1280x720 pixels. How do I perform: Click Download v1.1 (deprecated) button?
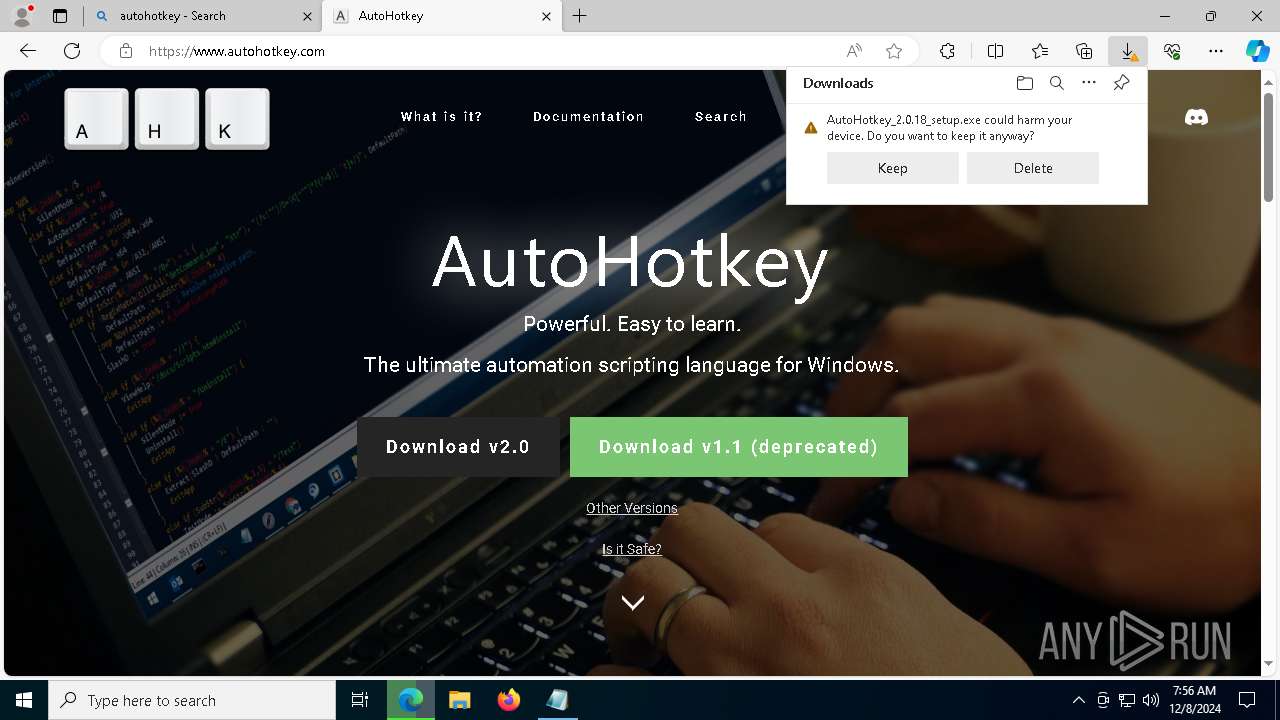(739, 447)
